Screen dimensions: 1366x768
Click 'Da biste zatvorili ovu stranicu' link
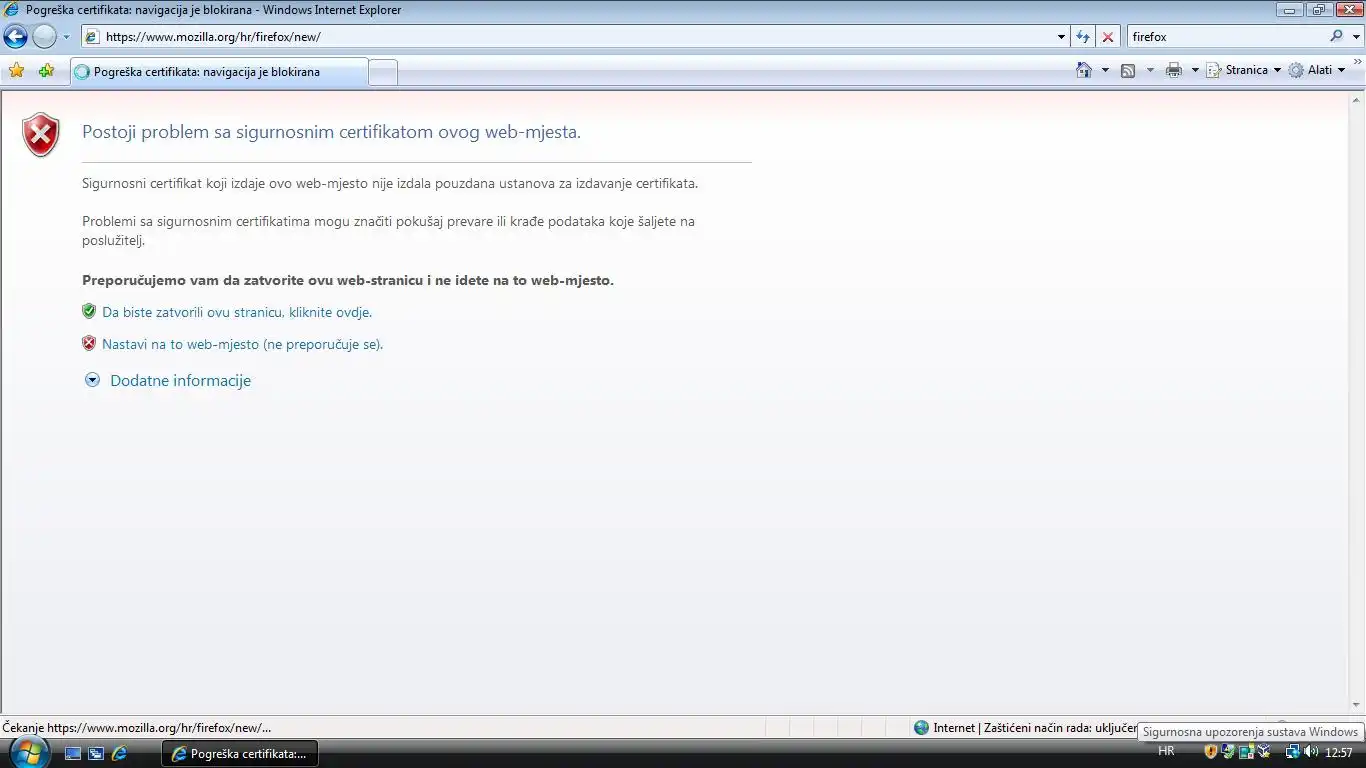pos(237,312)
